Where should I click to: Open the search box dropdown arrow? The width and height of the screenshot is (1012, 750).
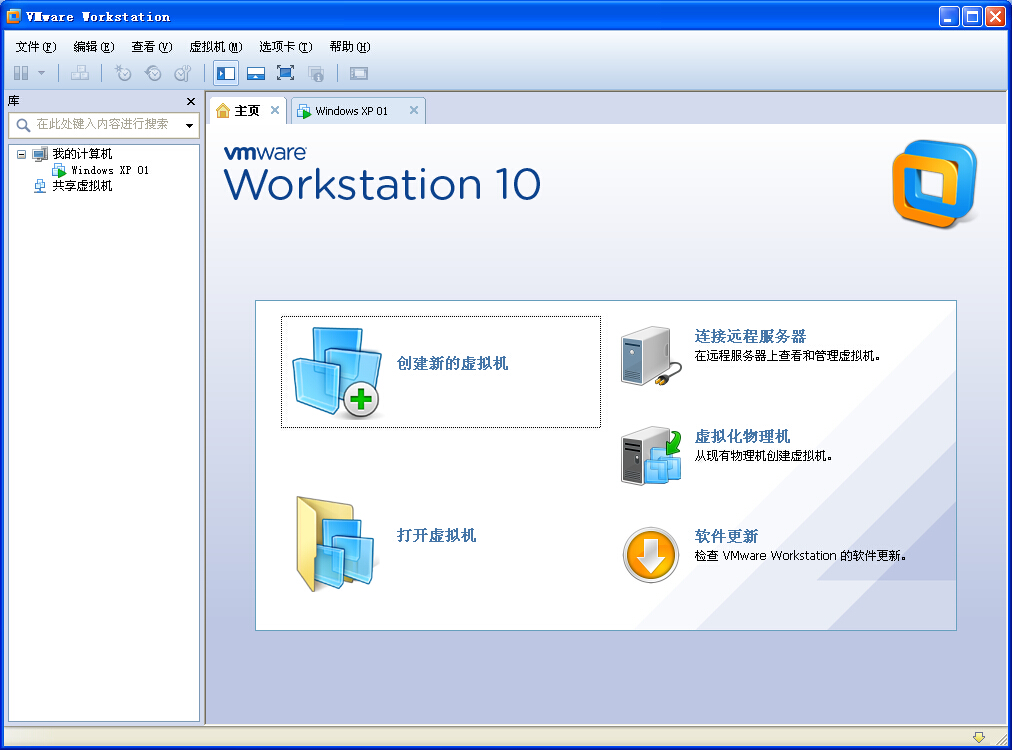coord(187,125)
